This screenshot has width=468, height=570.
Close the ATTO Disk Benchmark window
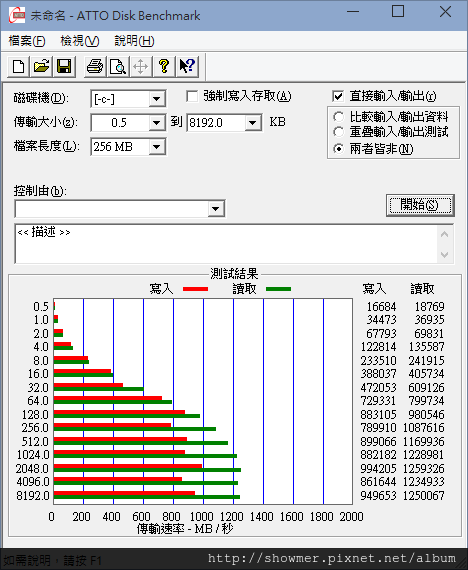(445, 11)
